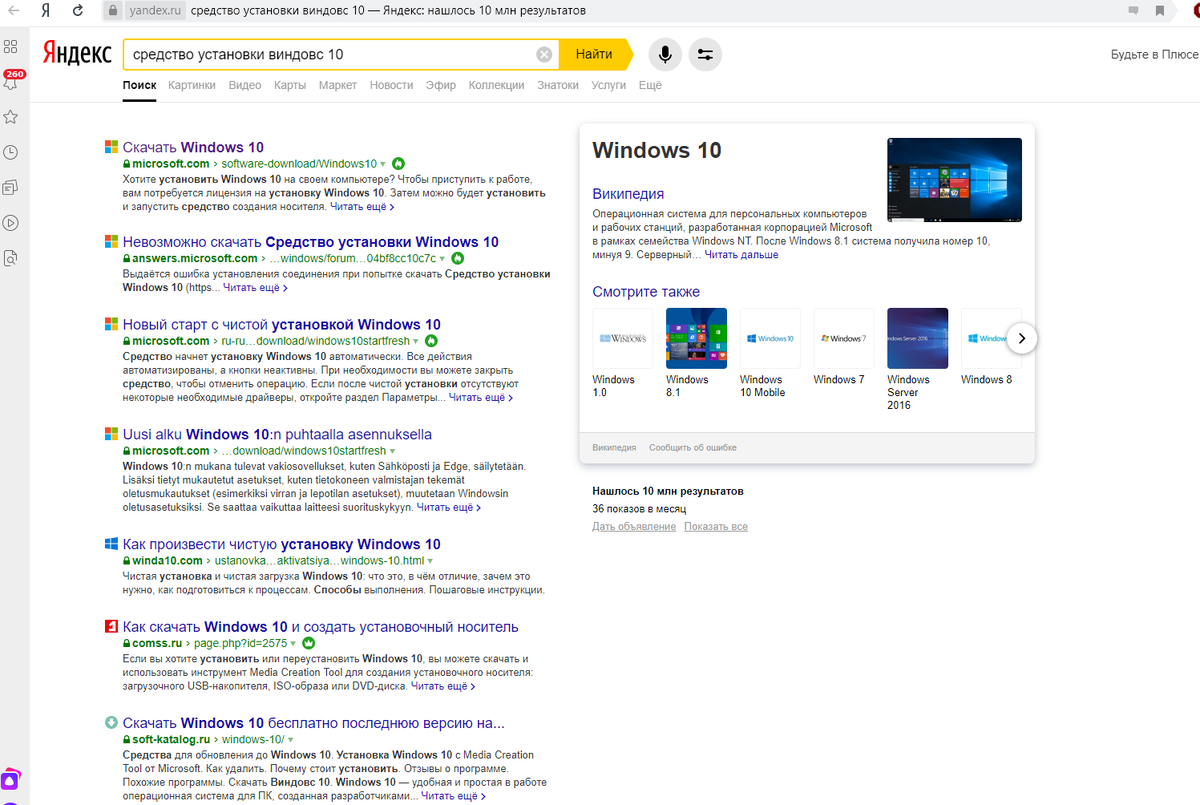
Task: Open the Windows 8.1 thumbnail
Action: click(696, 339)
